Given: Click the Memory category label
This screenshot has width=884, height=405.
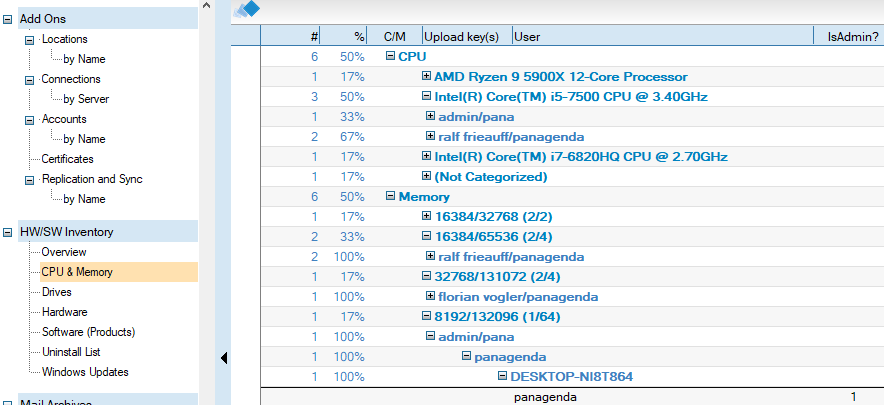Looking at the screenshot, I should tap(424, 197).
